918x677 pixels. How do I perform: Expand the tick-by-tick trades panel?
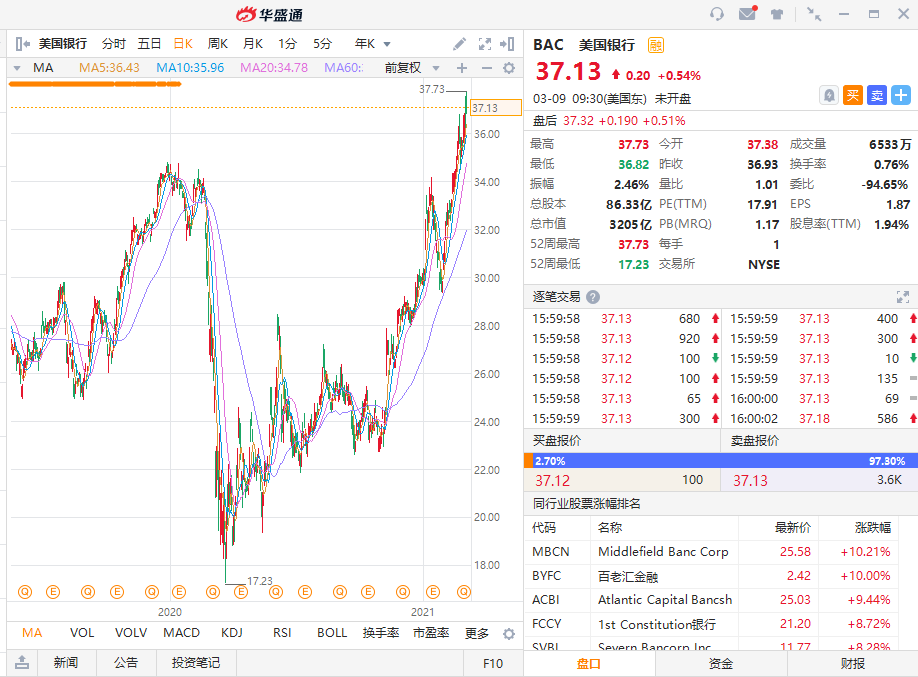pyautogui.click(x=903, y=297)
